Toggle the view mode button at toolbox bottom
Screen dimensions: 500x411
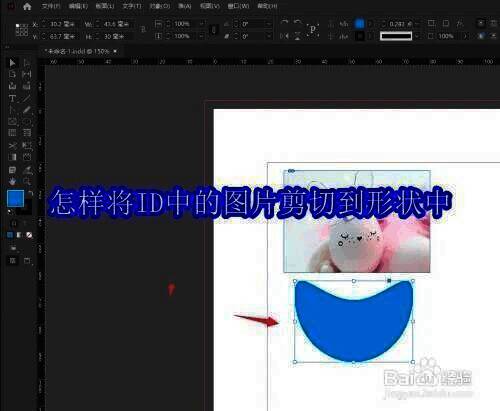pyautogui.click(x=12, y=261)
